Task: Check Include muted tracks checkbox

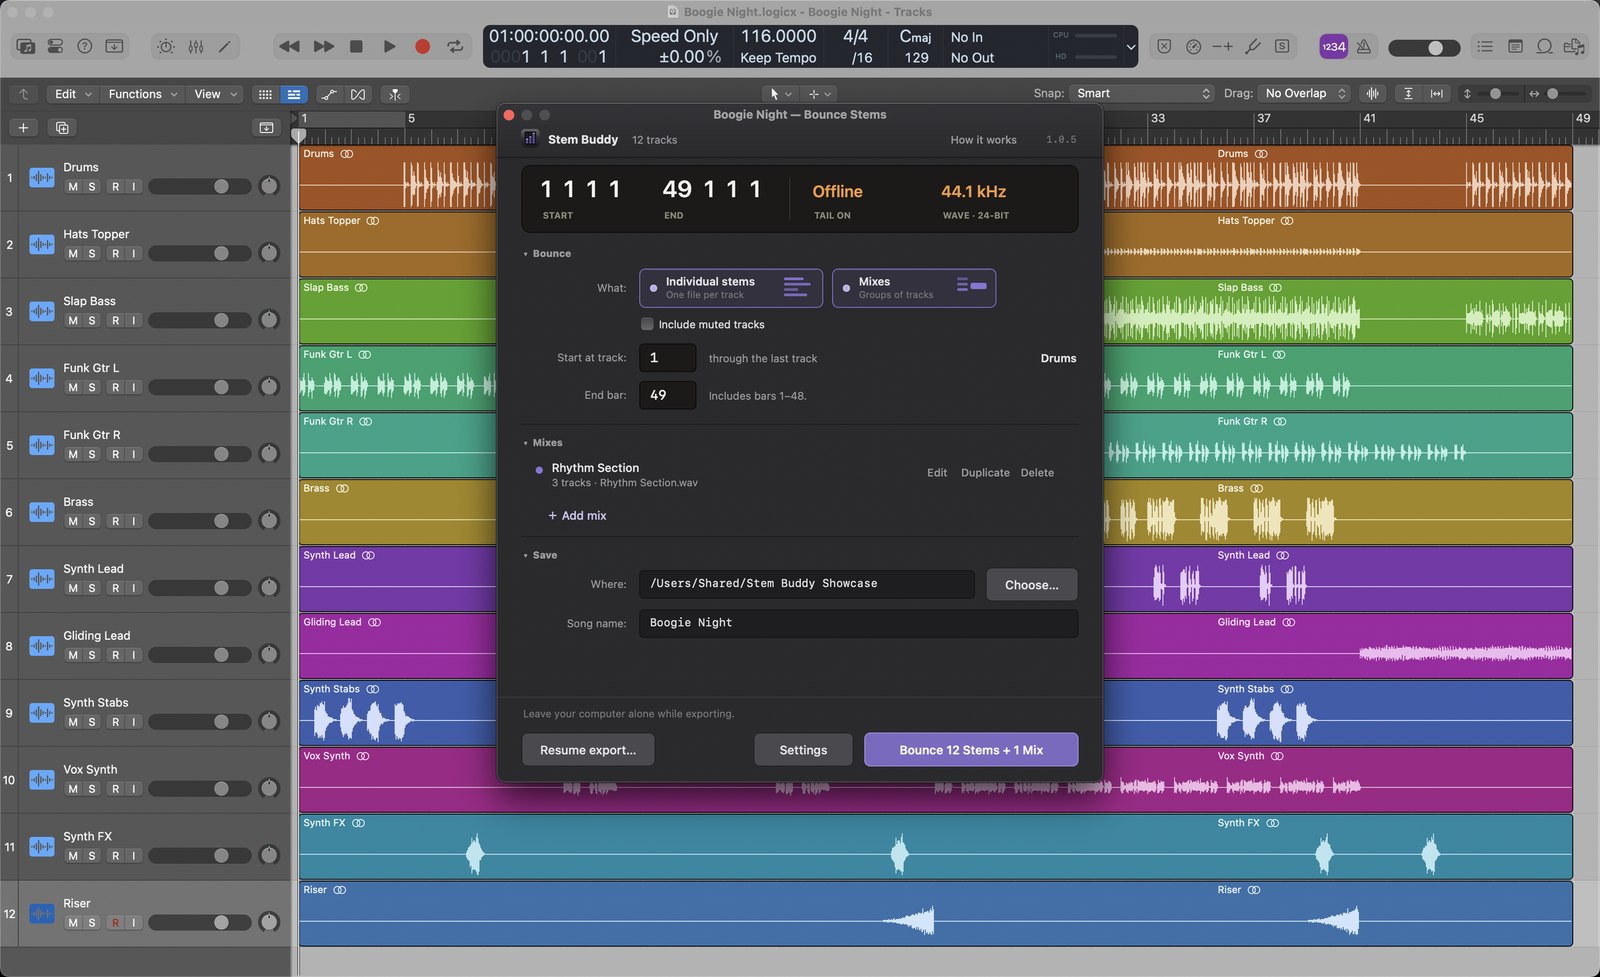Action: point(647,324)
